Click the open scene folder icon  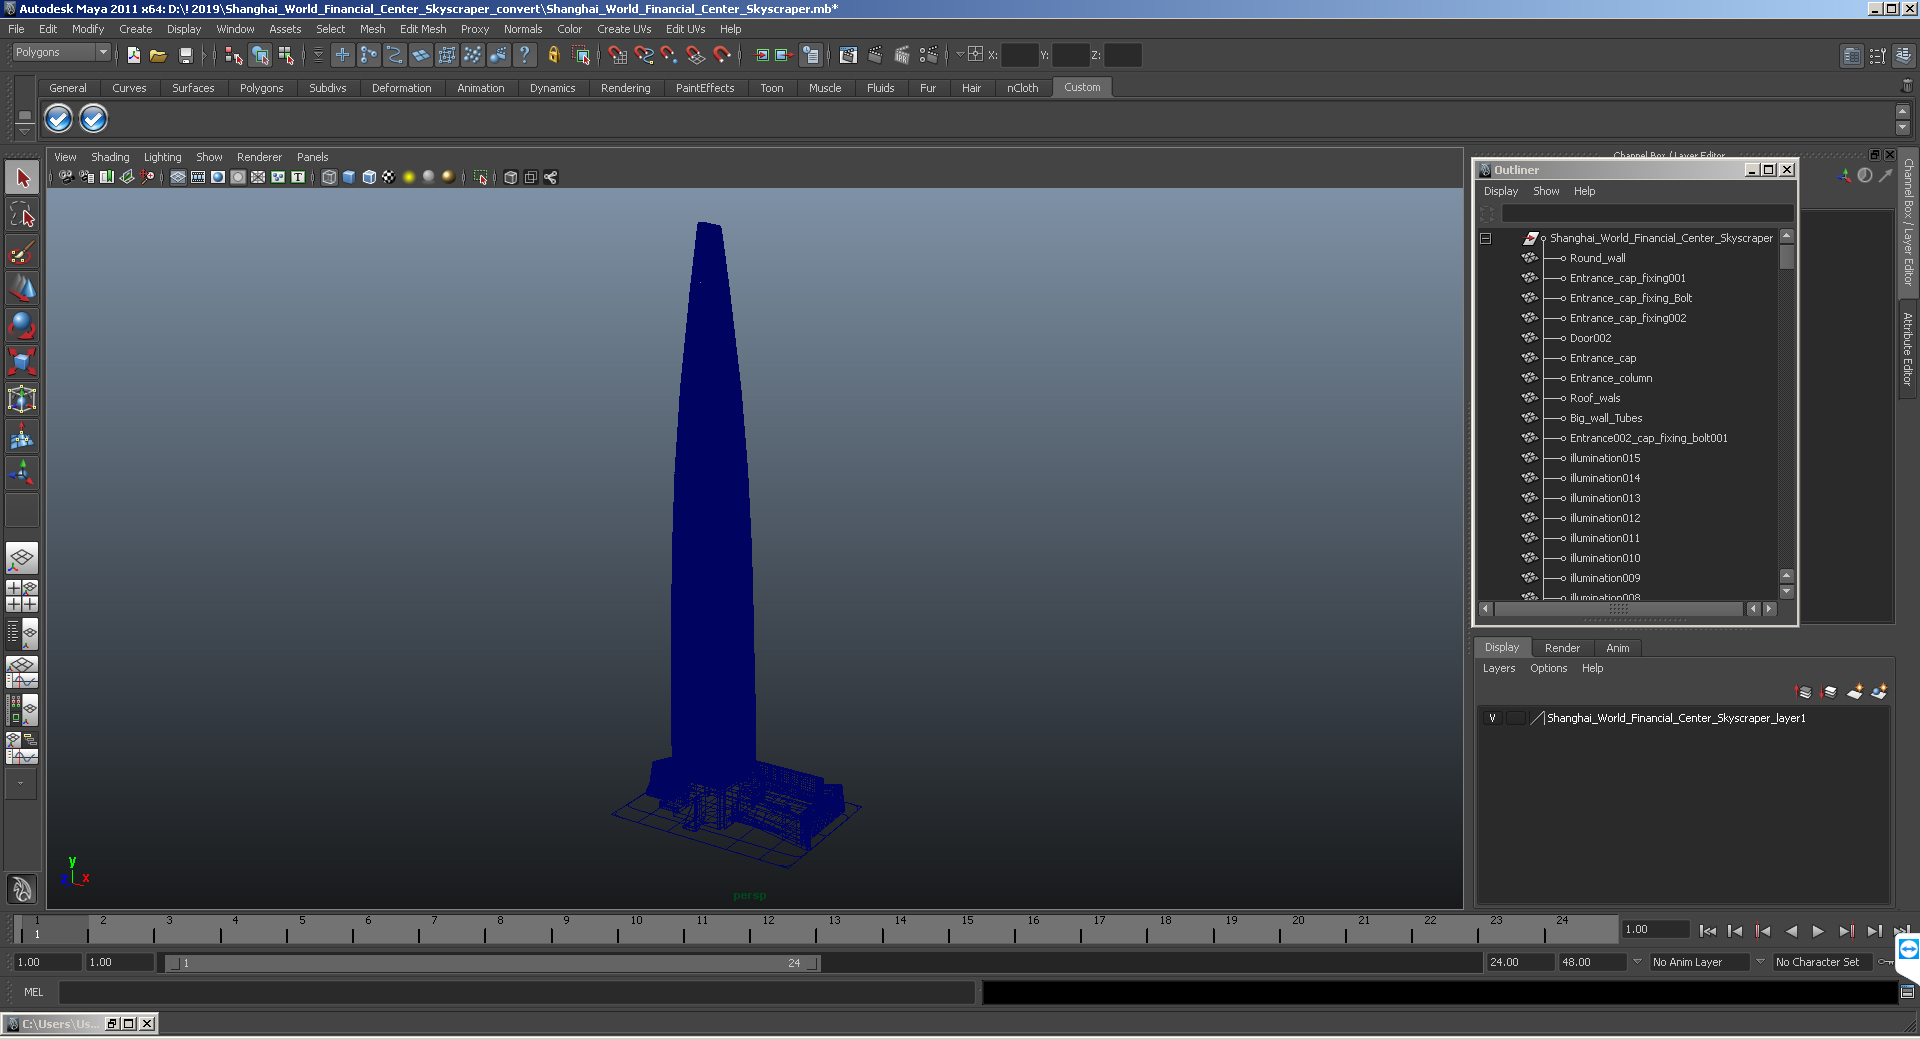(158, 55)
